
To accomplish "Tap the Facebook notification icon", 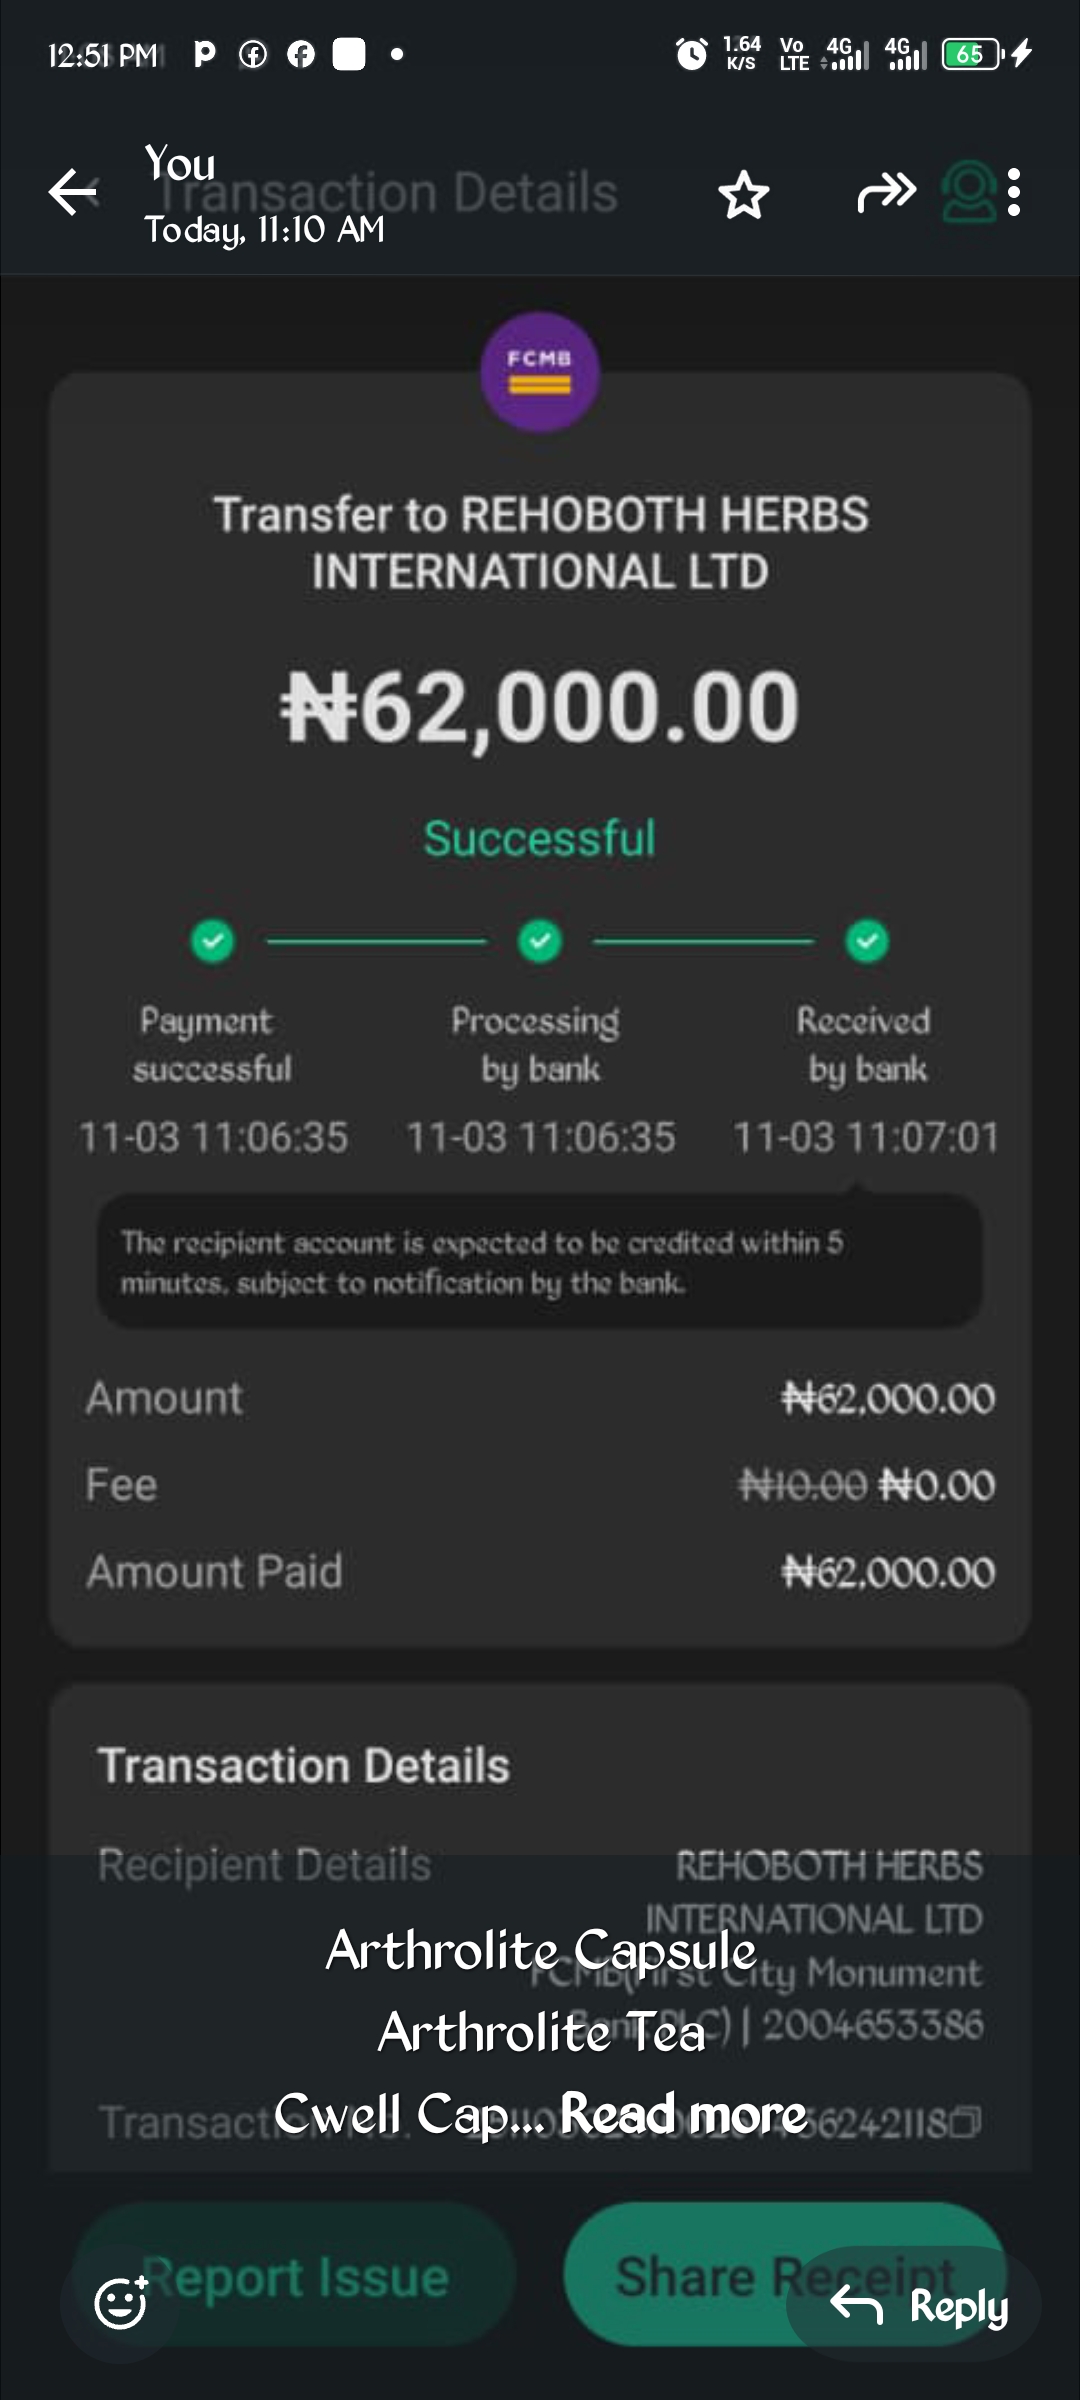I will point(301,54).
